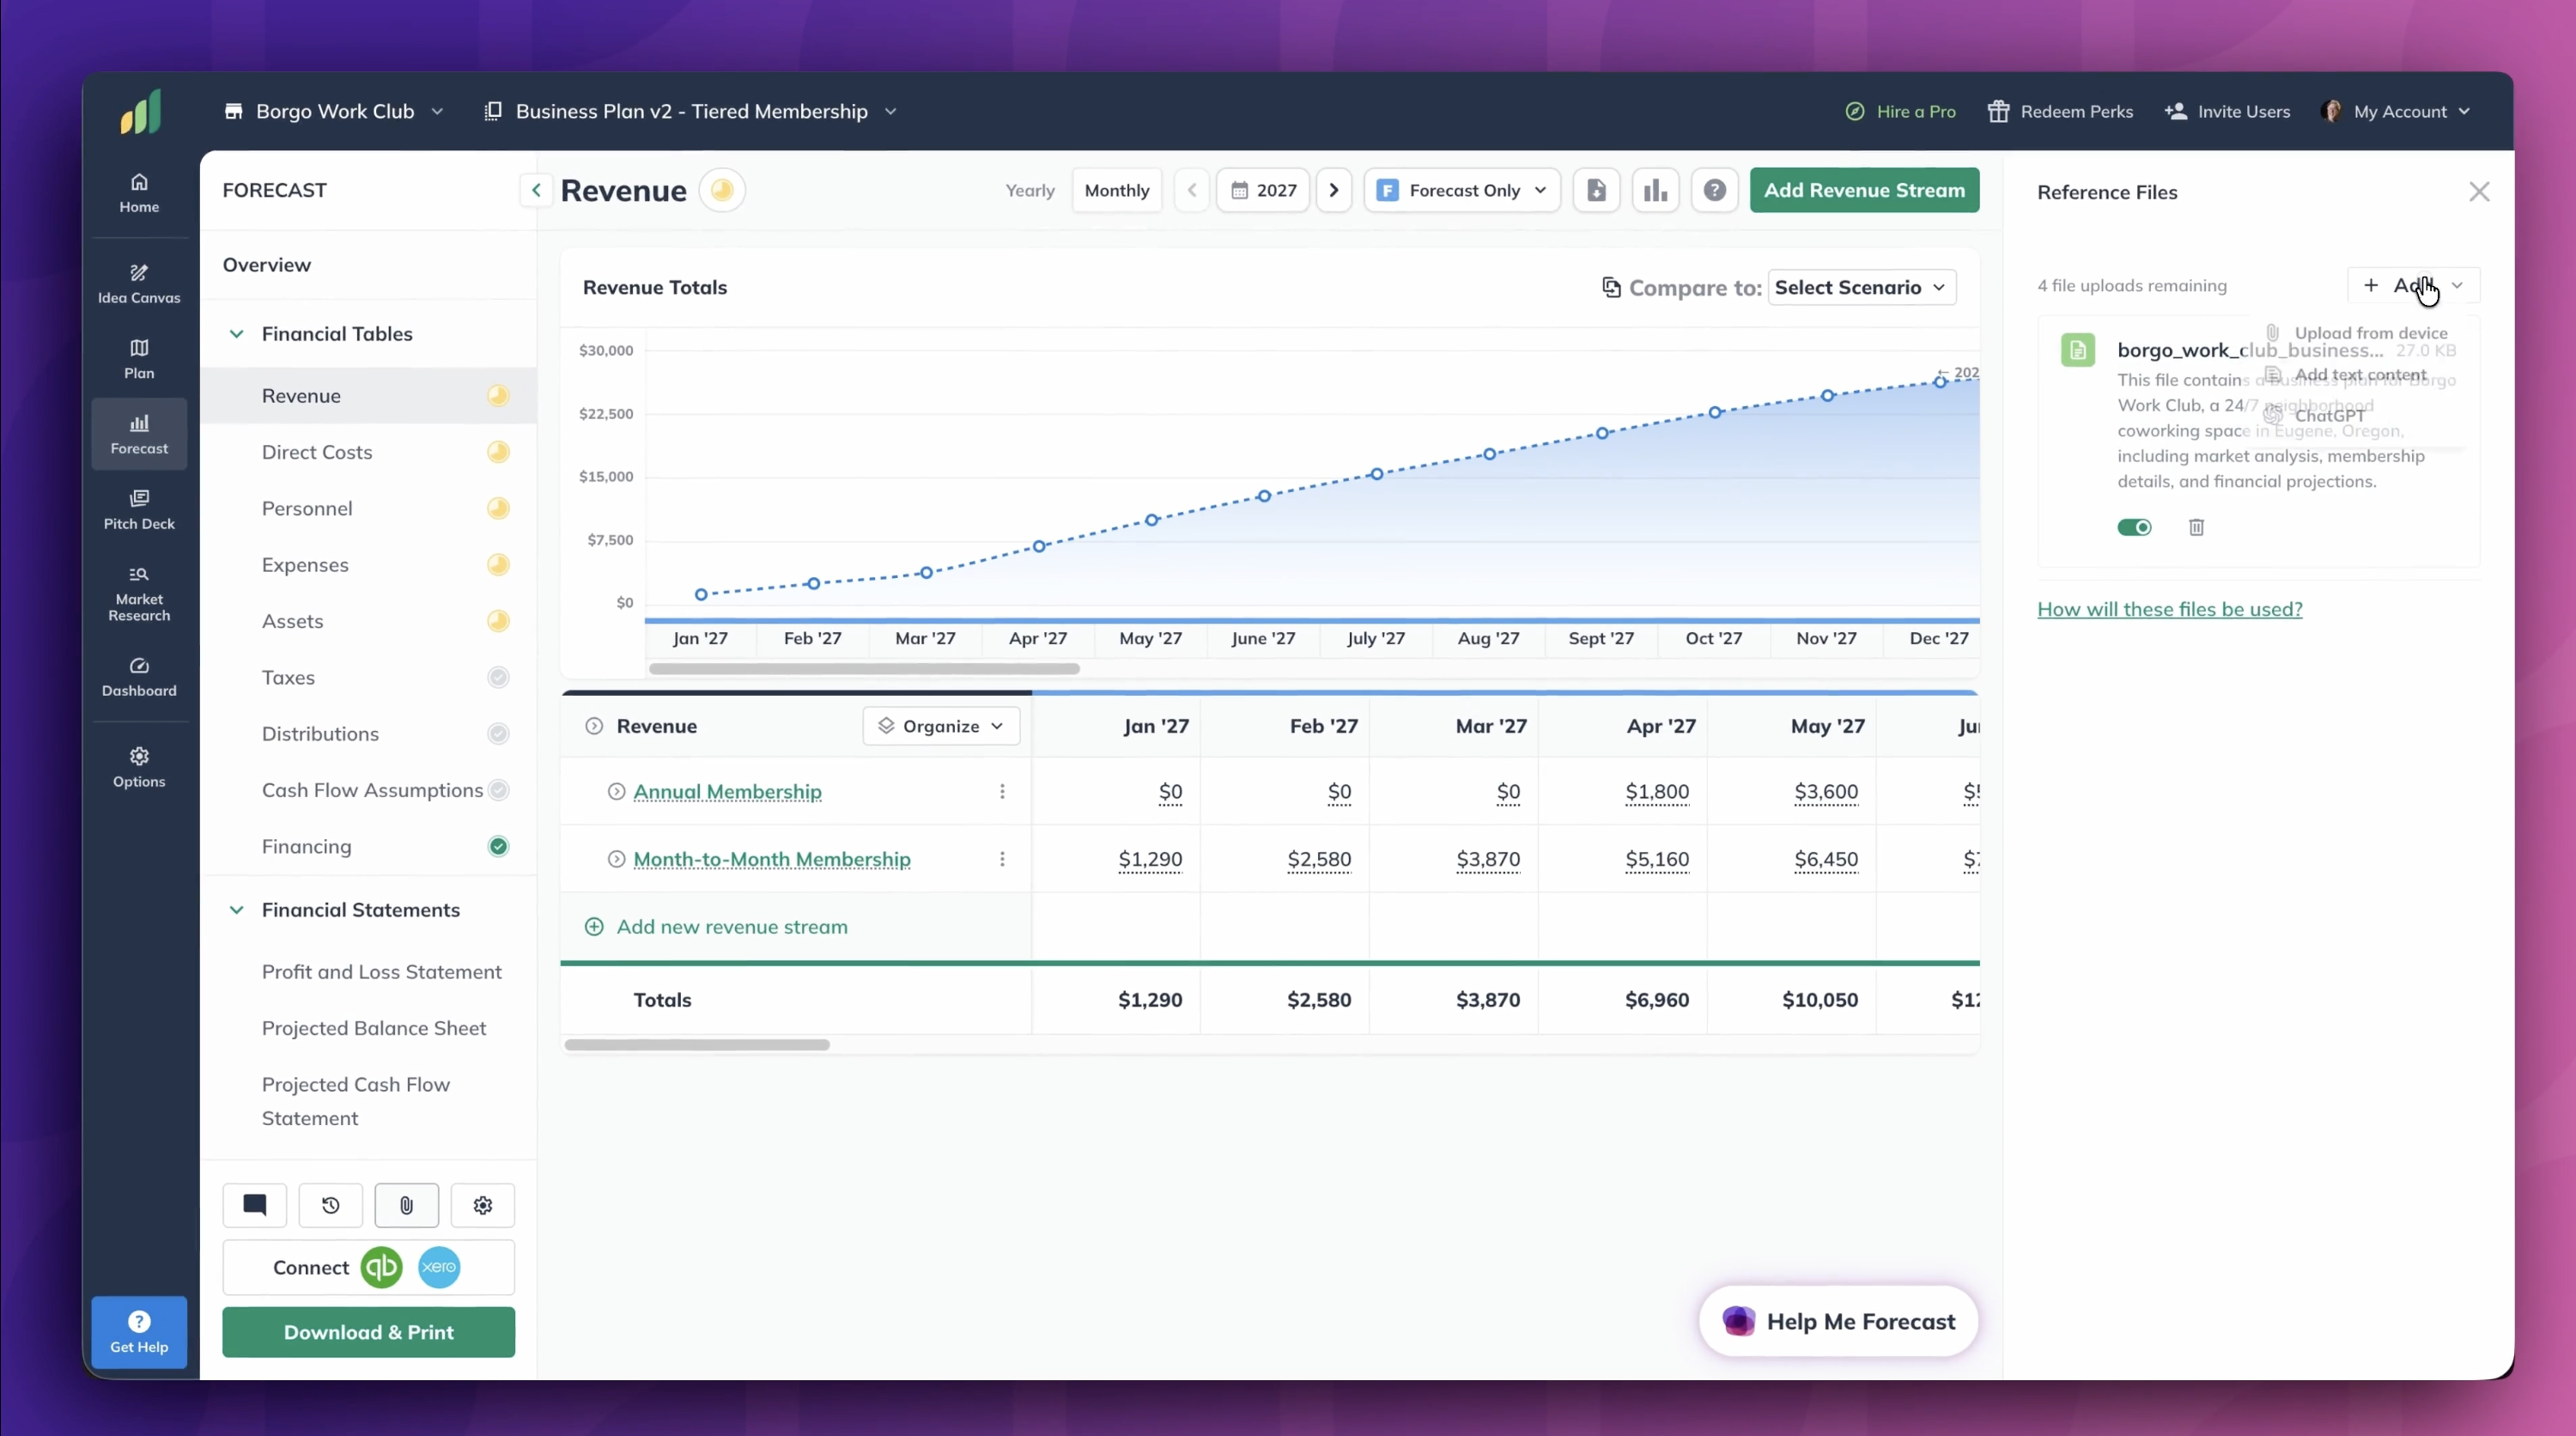Screen dimensions: 2576x1436
Task: Open the Add reference file dropdown
Action: tap(2414, 285)
